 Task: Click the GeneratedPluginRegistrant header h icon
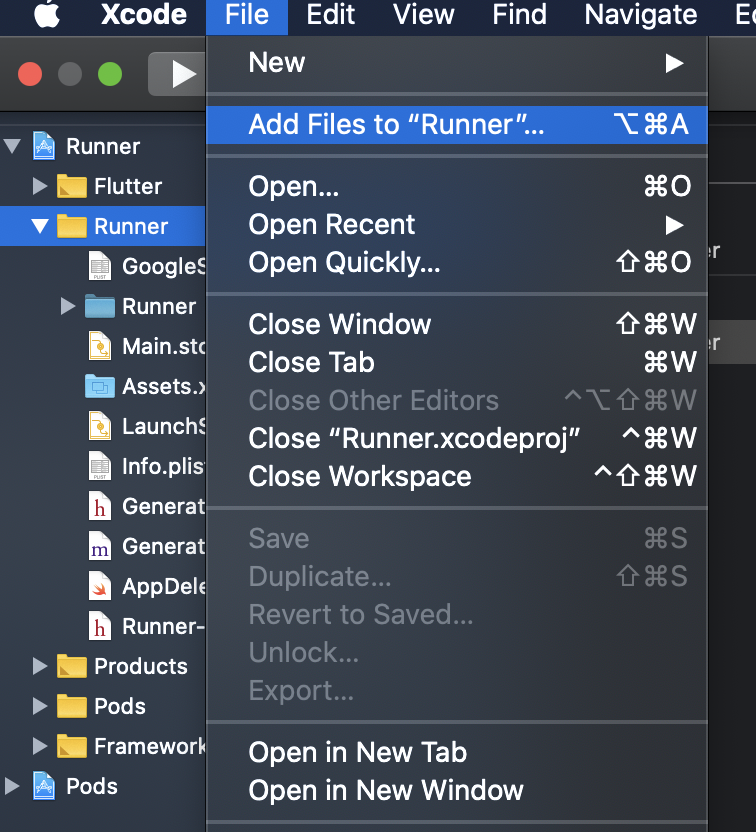(x=100, y=506)
